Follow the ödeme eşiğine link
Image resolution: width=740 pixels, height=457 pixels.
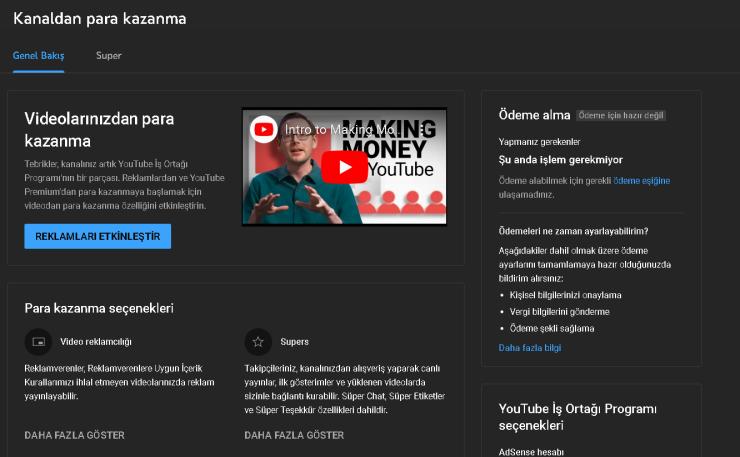[641, 180]
